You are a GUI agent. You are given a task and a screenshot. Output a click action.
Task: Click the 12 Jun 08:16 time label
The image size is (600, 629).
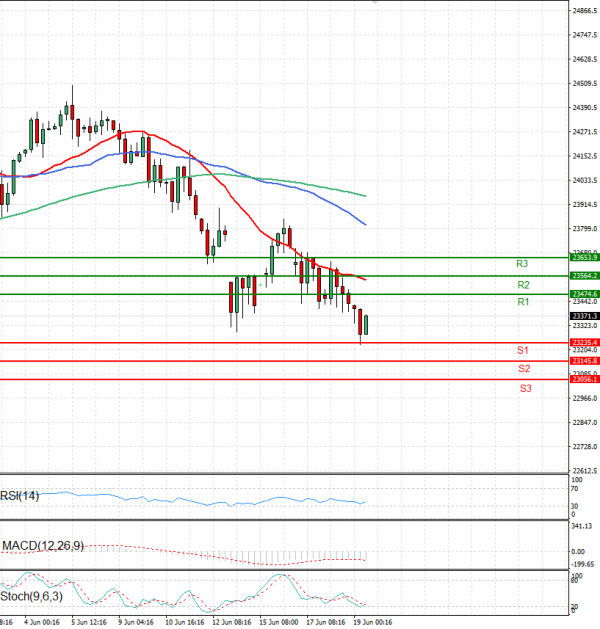(x=232, y=622)
